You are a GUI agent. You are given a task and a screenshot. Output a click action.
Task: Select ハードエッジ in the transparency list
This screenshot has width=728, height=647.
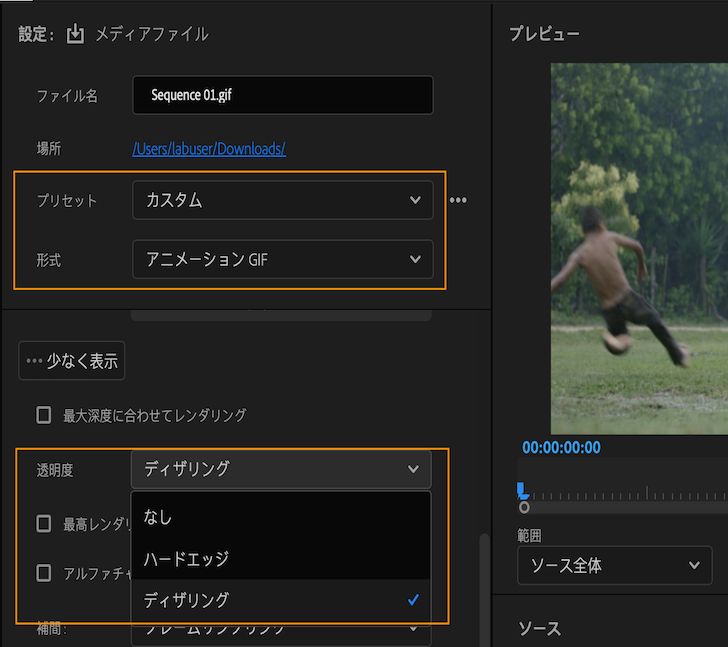click(281, 558)
